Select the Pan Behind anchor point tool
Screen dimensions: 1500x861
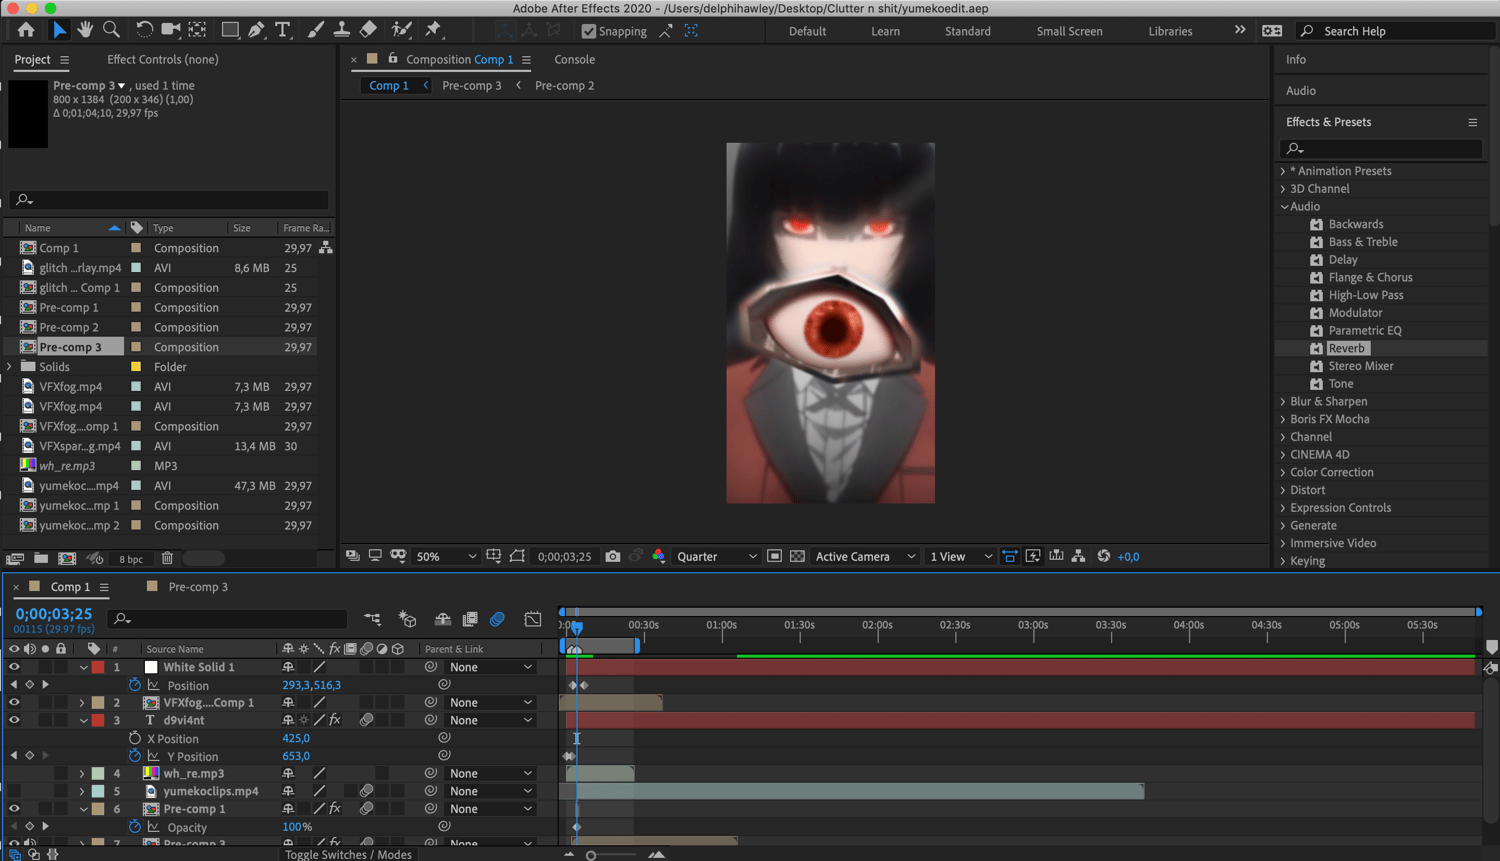(x=198, y=30)
